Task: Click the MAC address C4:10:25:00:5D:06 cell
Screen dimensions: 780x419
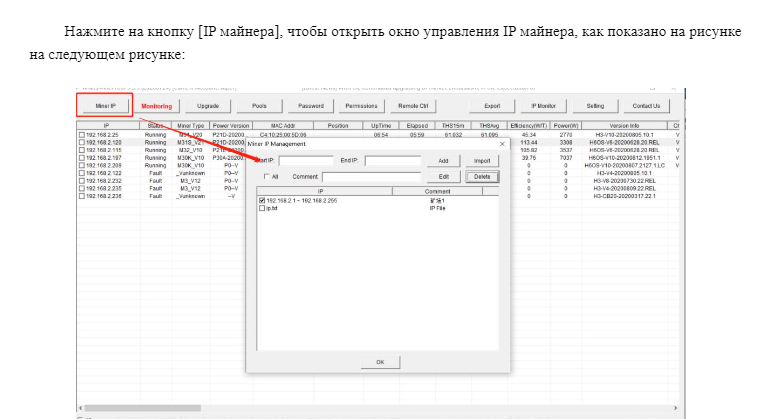Action: click(x=283, y=135)
